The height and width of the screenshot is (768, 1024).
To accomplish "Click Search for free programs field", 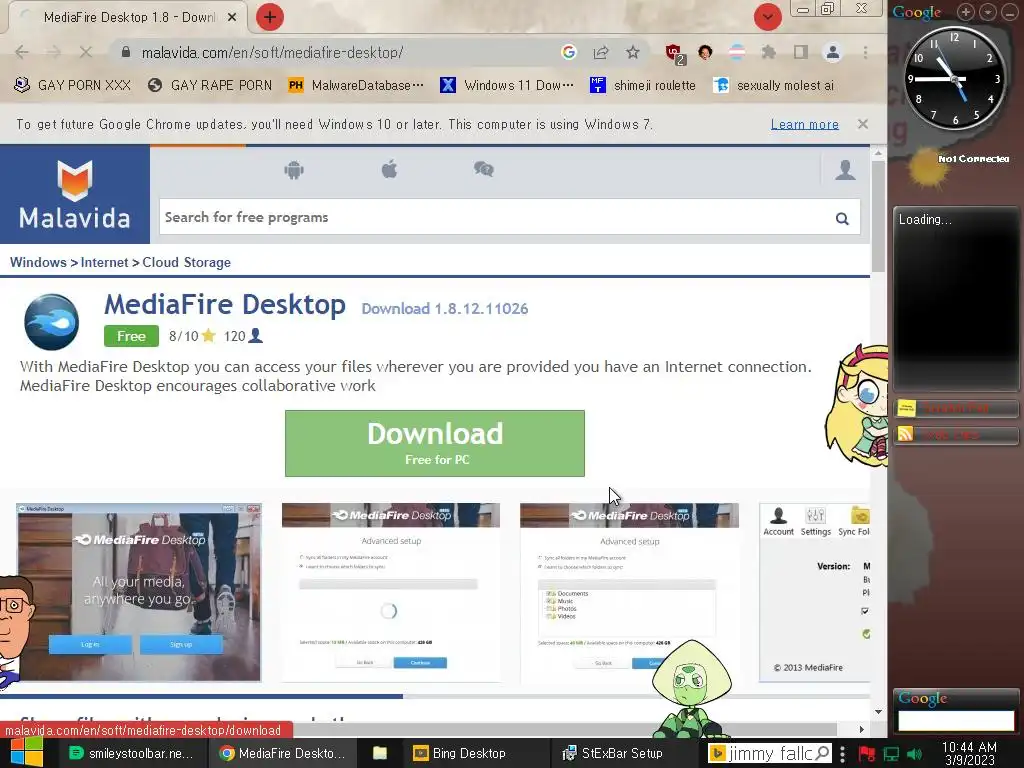I will click(496, 217).
